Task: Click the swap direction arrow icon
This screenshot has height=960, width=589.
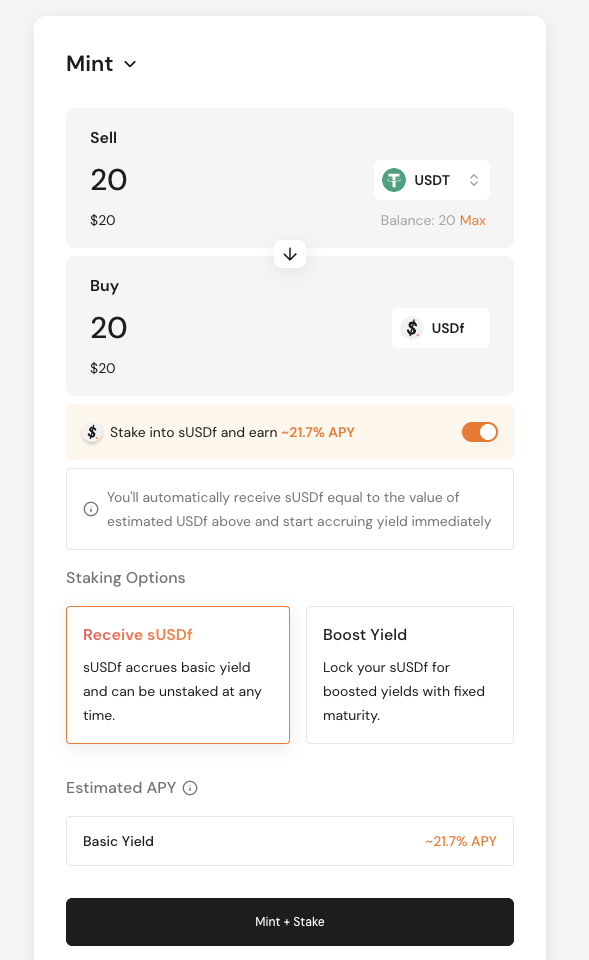Action: tap(290, 254)
